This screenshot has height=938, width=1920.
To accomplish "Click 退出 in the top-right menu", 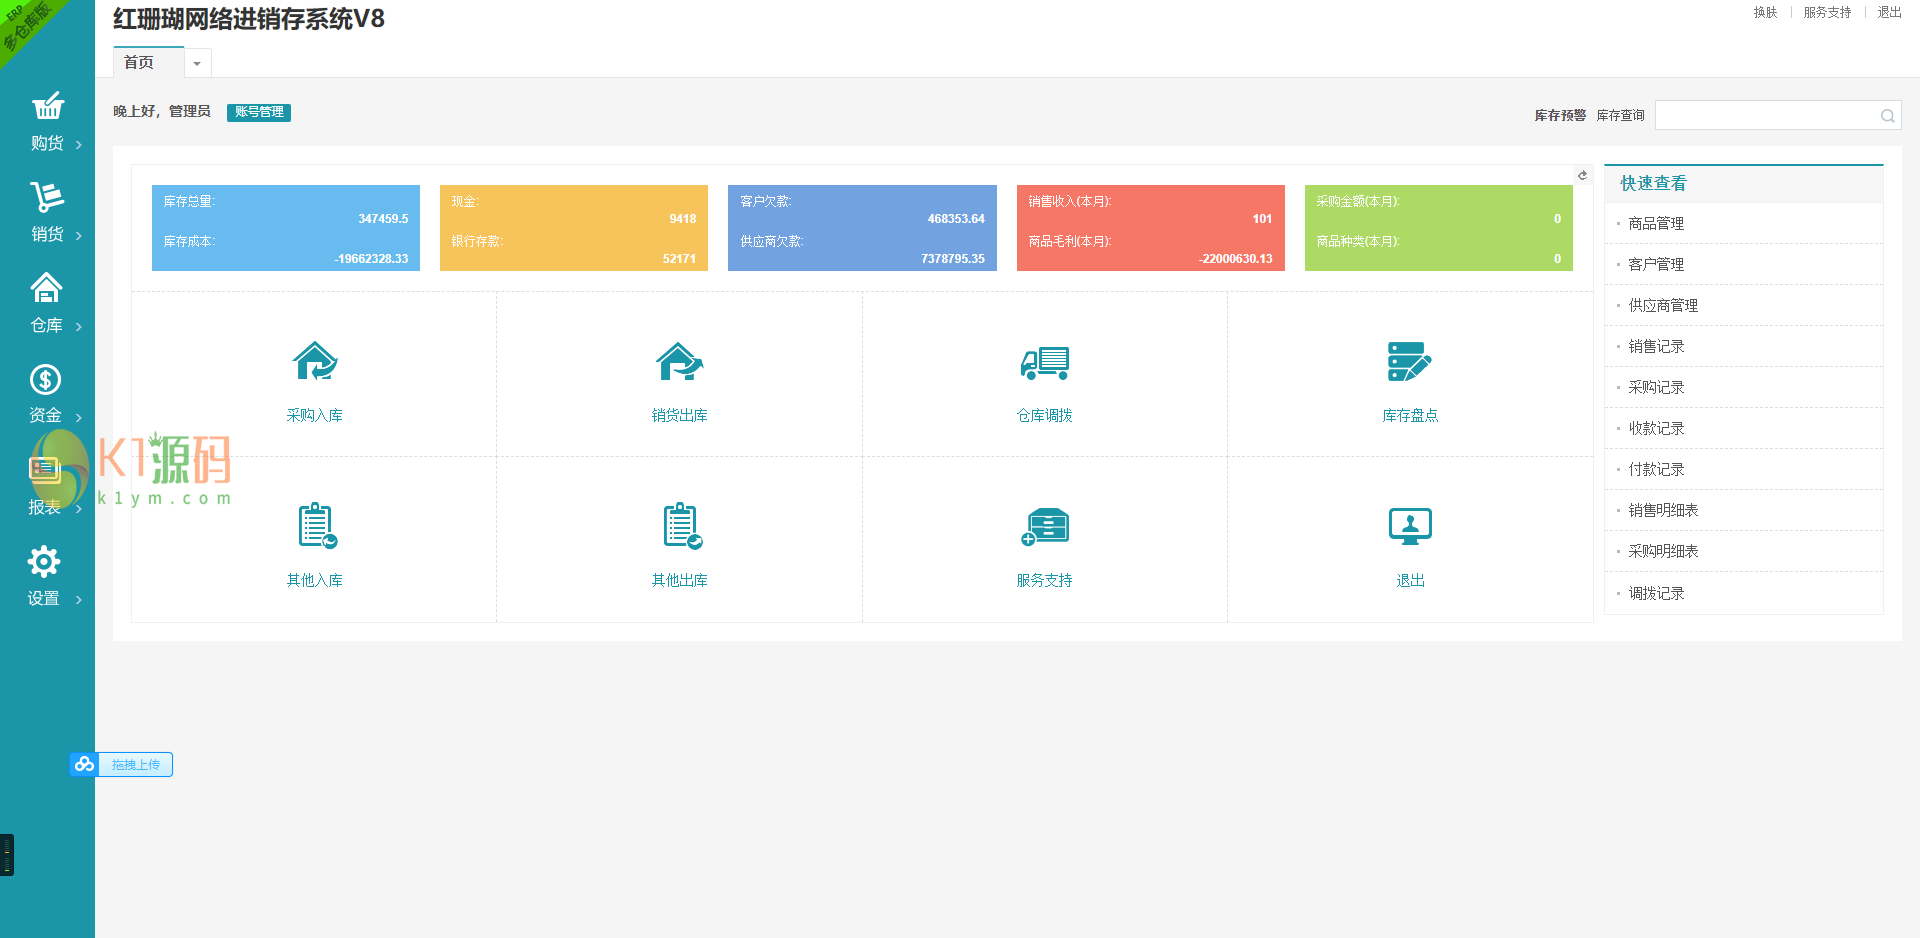I will coord(1889,13).
